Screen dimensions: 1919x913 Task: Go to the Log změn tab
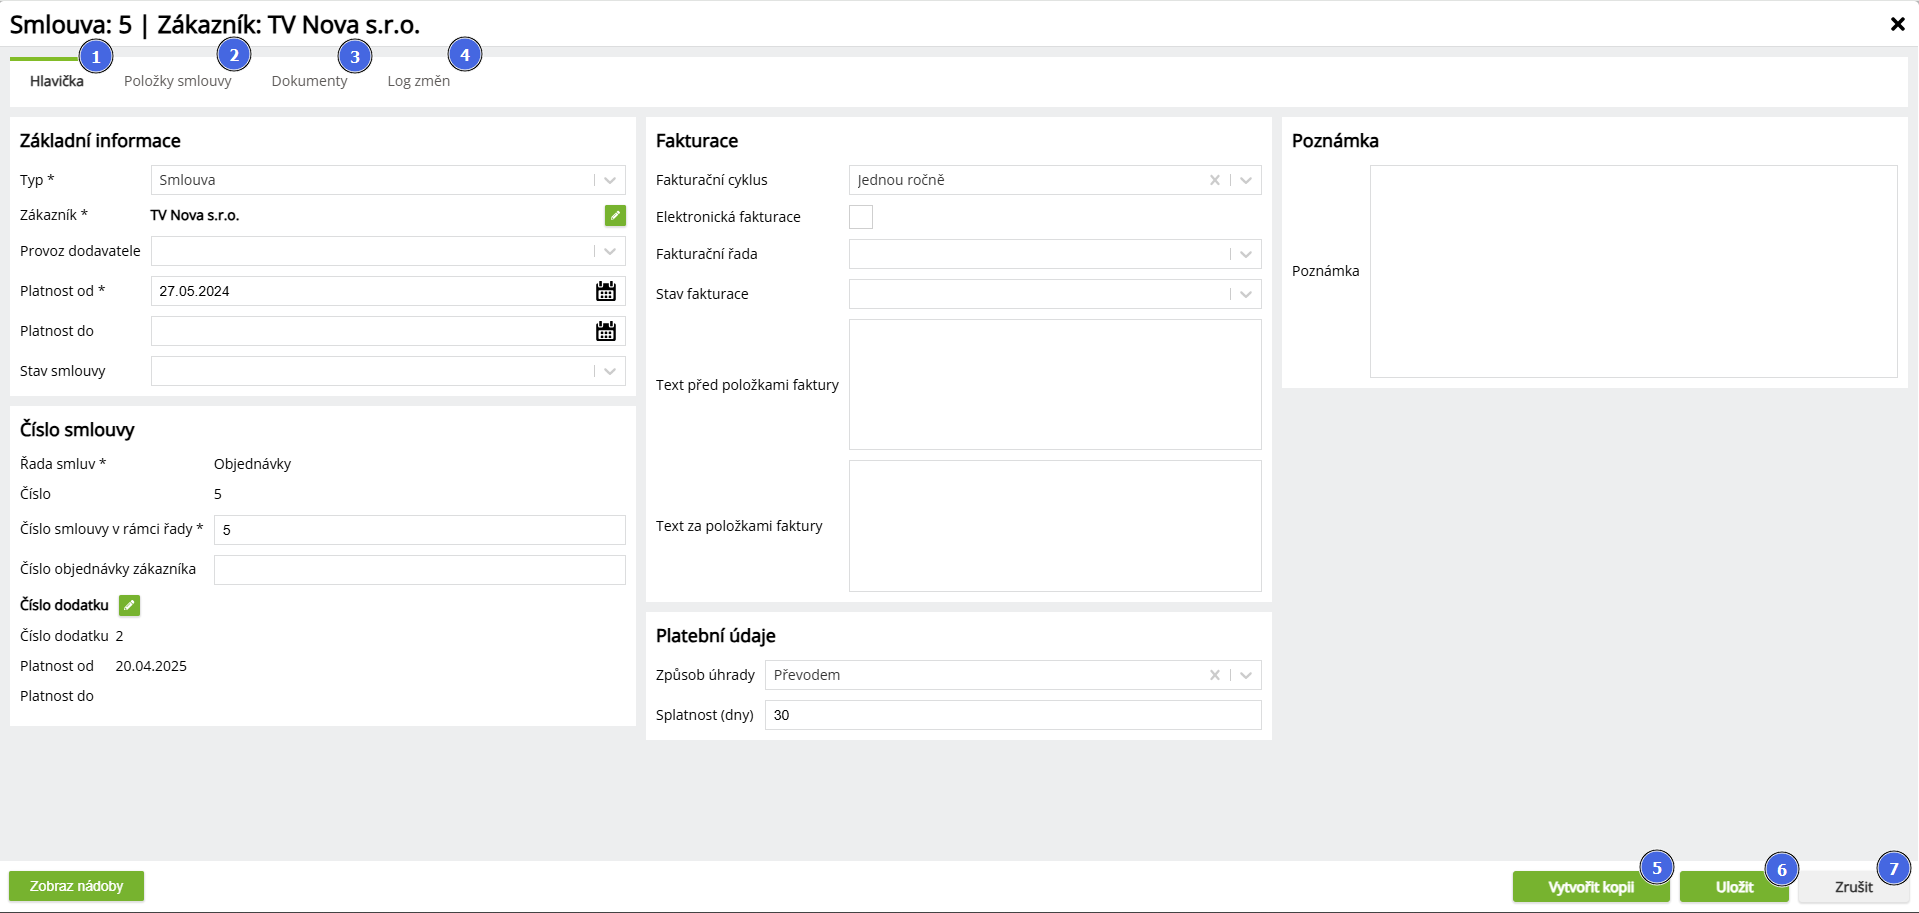pos(418,81)
